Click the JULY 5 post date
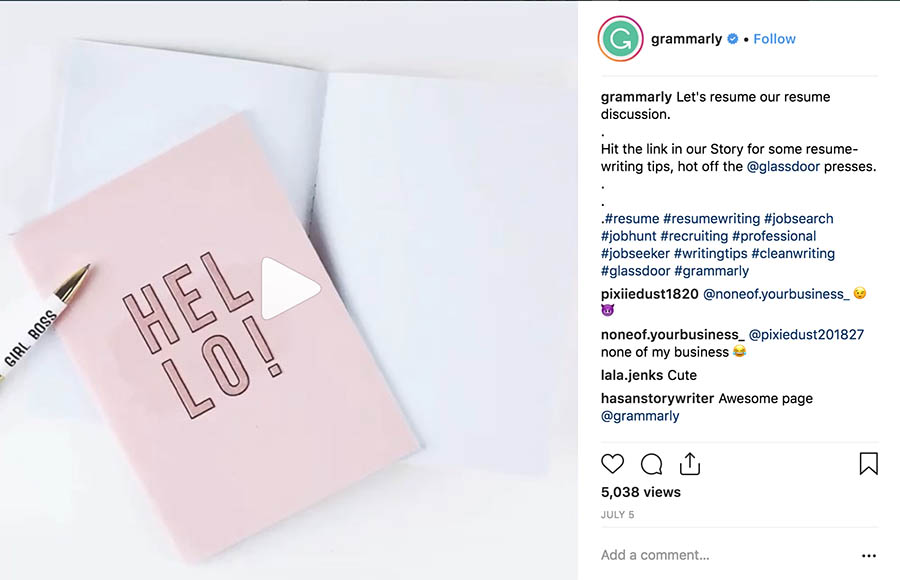The height and width of the screenshot is (580, 900). click(617, 515)
